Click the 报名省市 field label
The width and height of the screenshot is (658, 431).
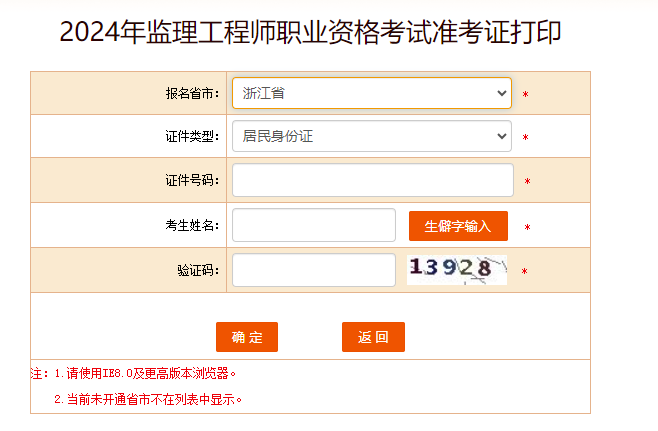coord(191,94)
